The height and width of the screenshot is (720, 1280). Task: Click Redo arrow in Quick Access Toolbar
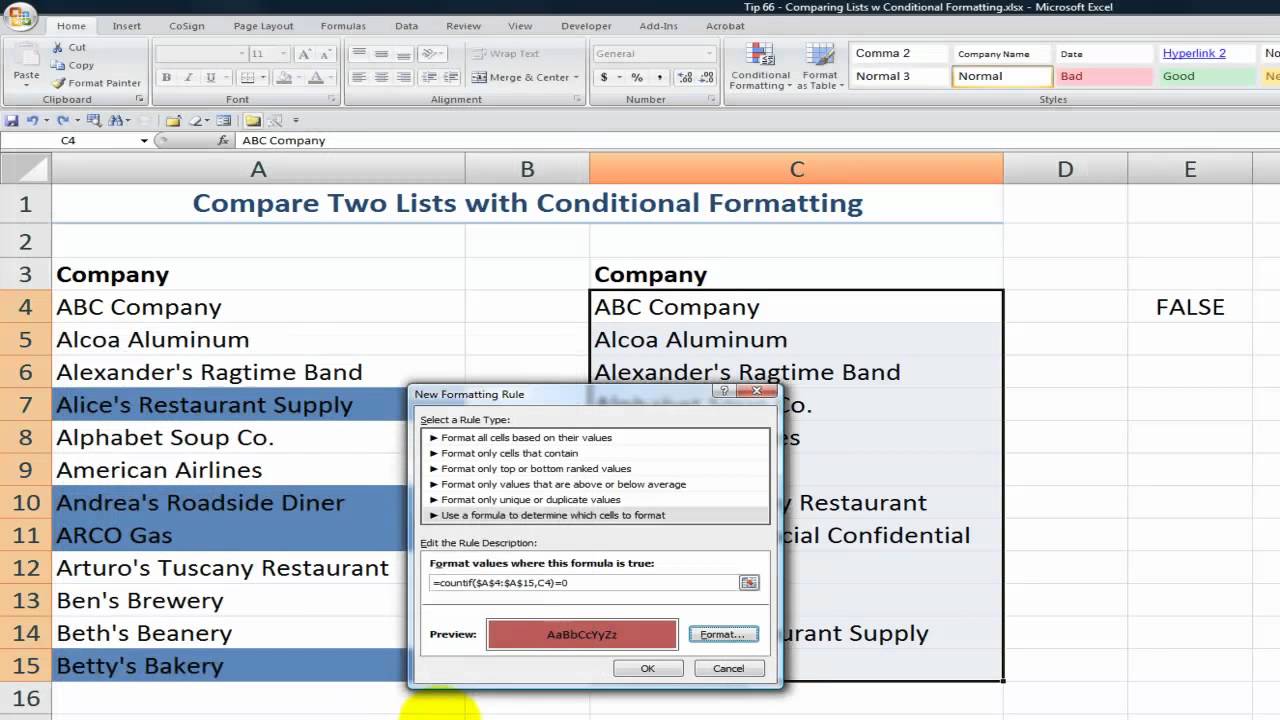[x=63, y=120]
